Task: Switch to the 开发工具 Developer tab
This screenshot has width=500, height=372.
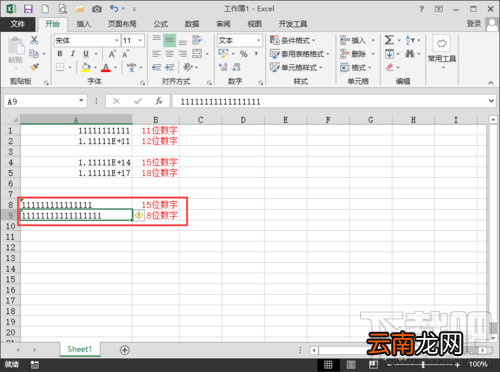Action: 293,24
